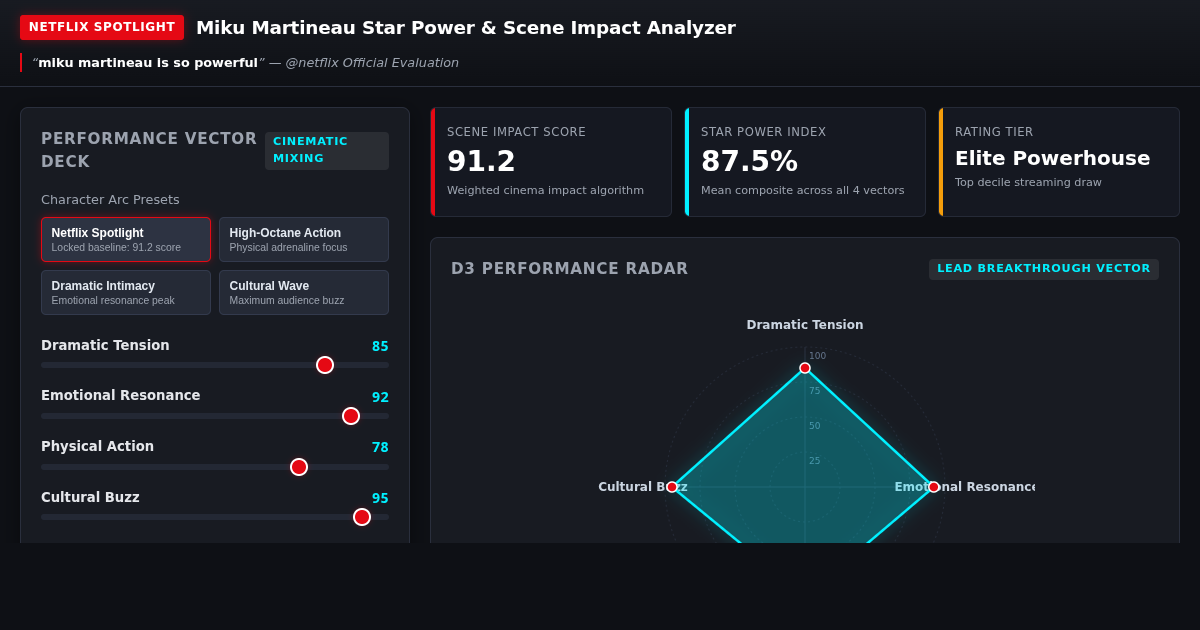Click the Physical Action slider handle
This screenshot has height=630, width=1200.
coord(299,467)
